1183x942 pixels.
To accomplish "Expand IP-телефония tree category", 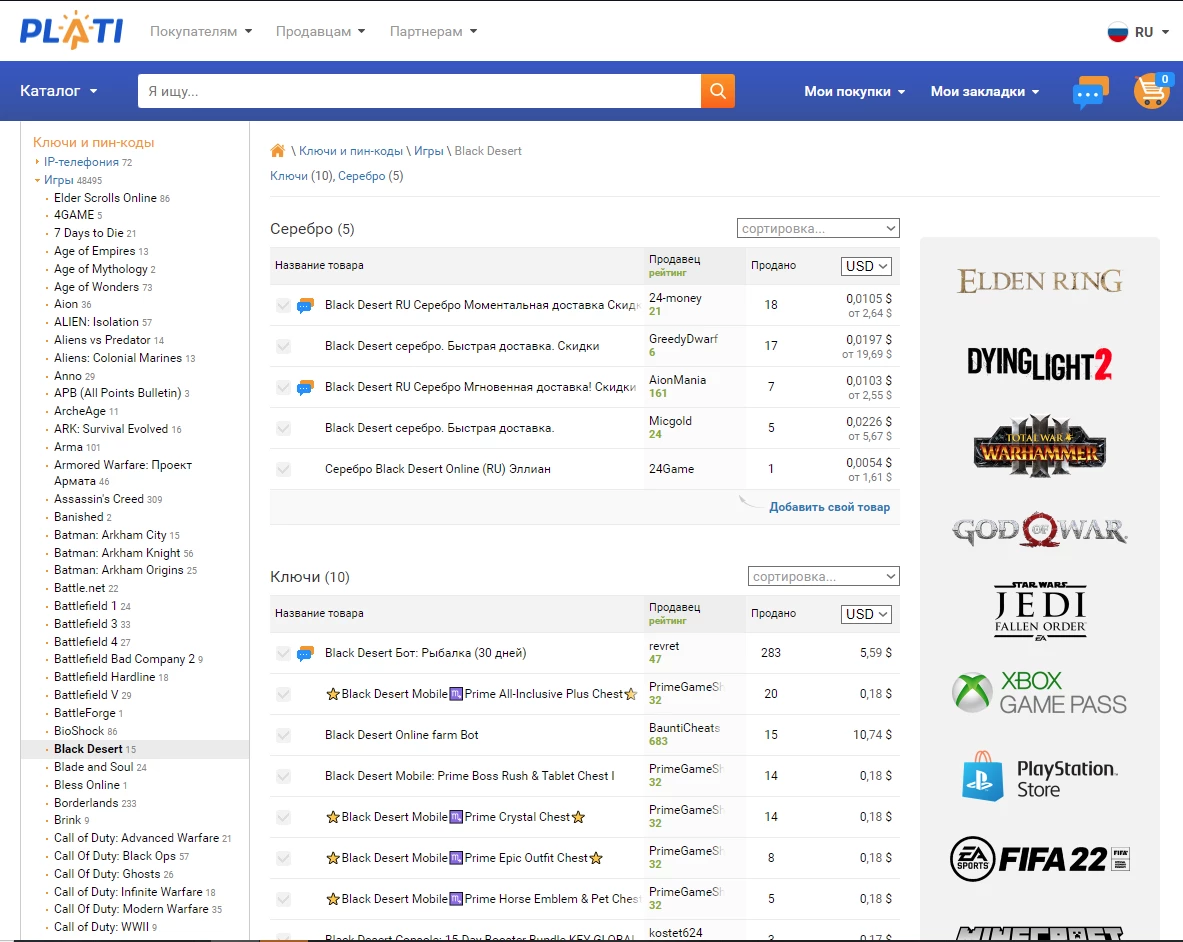I will pyautogui.click(x=37, y=161).
